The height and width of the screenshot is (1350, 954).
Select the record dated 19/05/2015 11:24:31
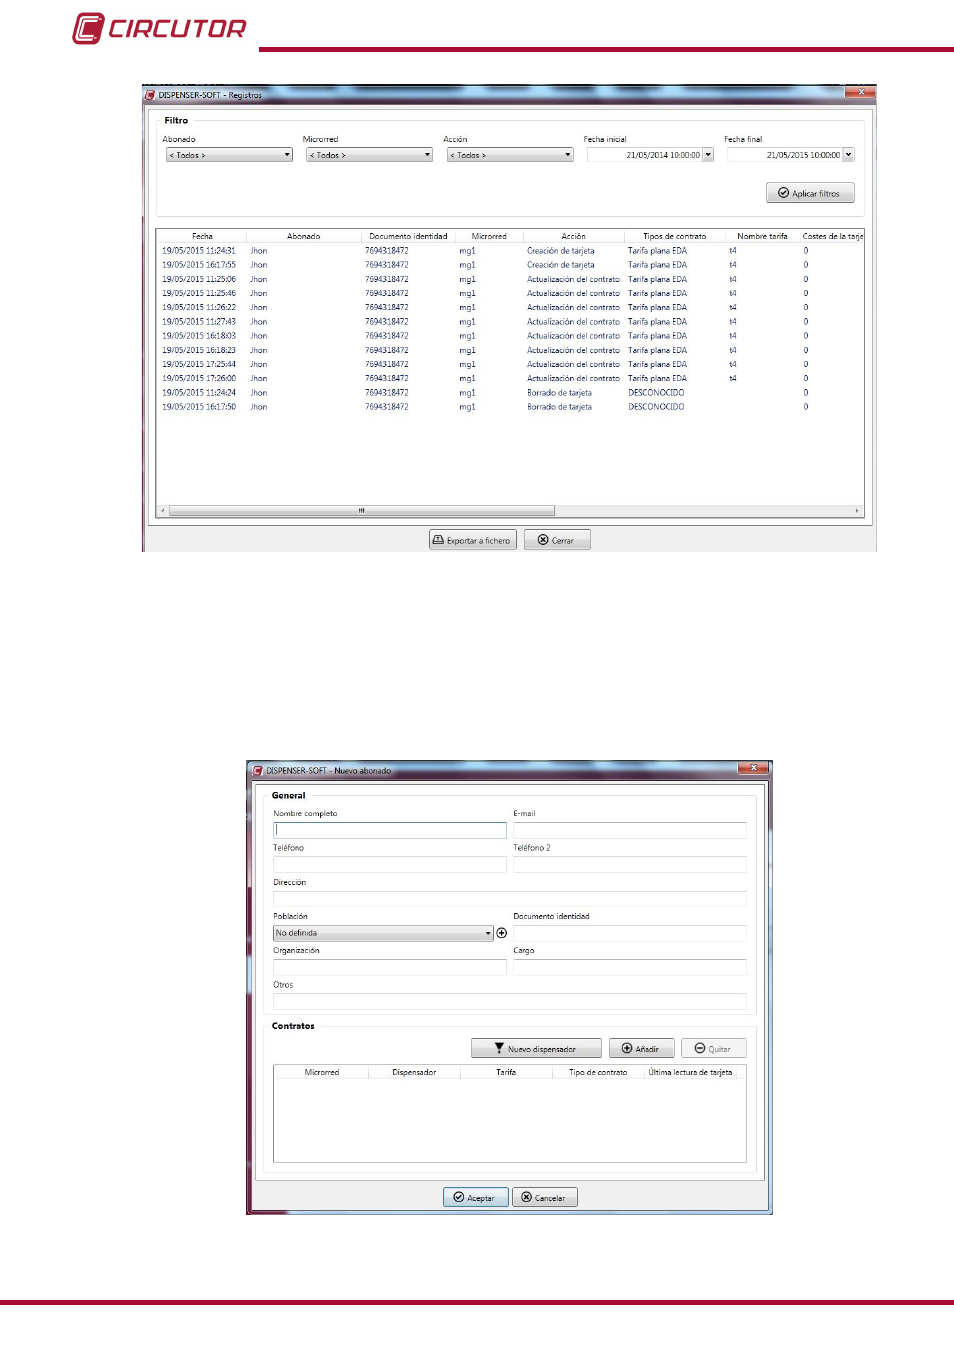click(x=510, y=251)
